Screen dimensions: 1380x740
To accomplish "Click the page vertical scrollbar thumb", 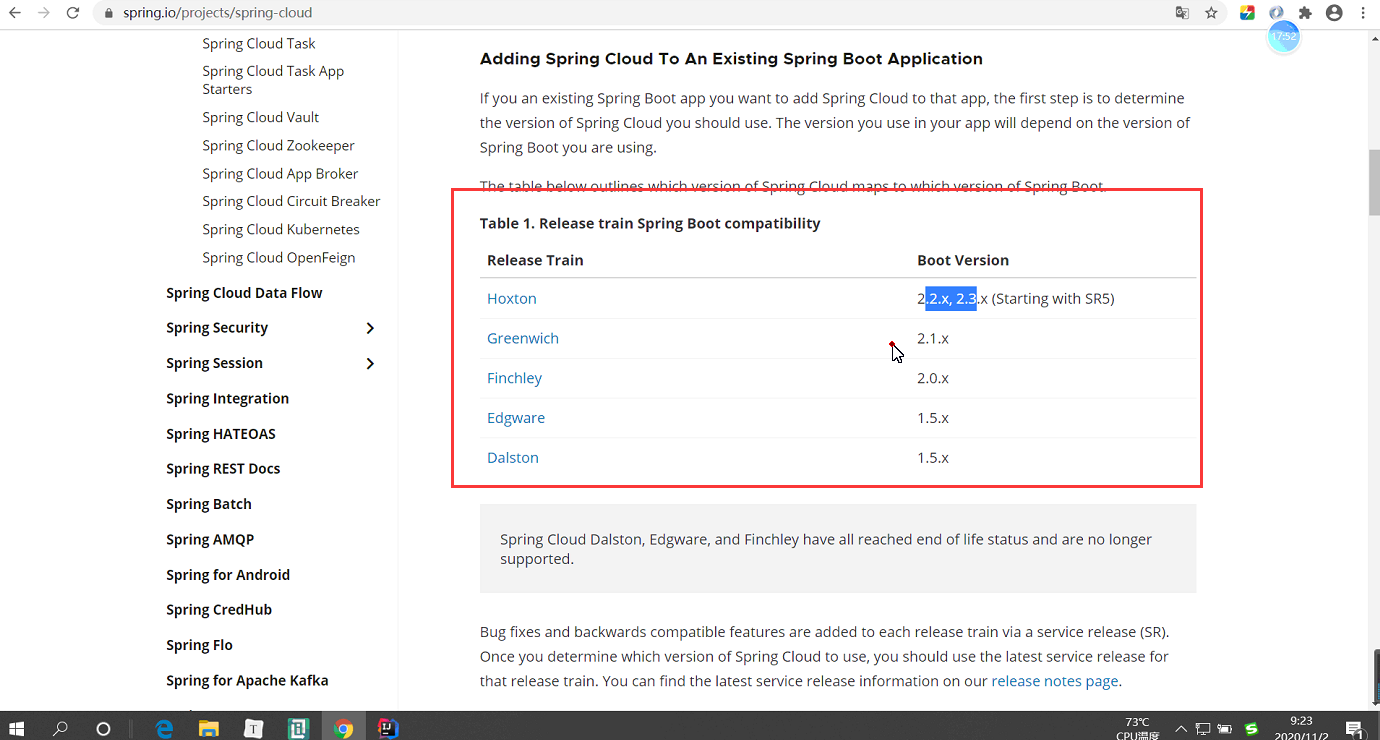I will (x=1374, y=182).
